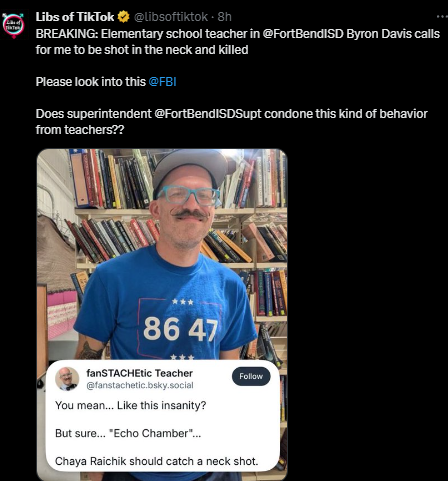448x481 pixels.
Task: Open the @FBI mention link
Action: [x=162, y=82]
